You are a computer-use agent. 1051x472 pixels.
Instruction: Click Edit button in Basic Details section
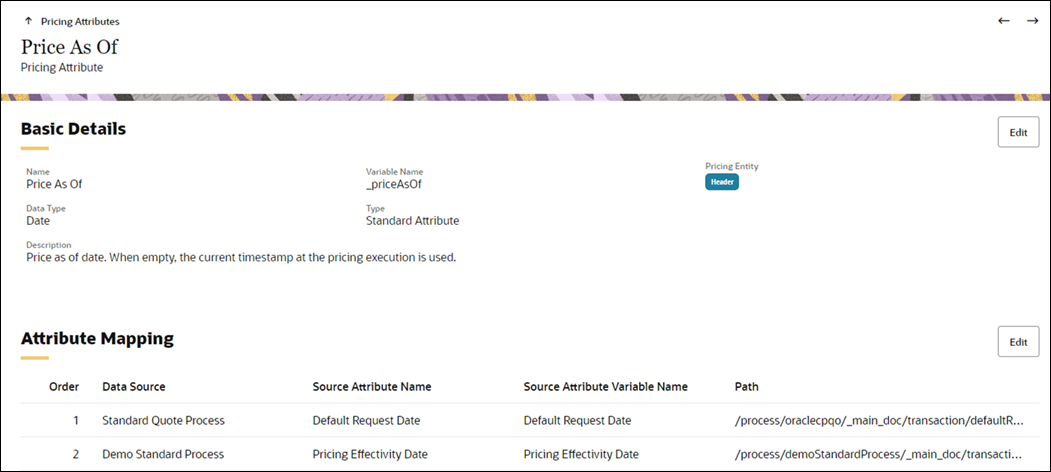click(x=1017, y=132)
